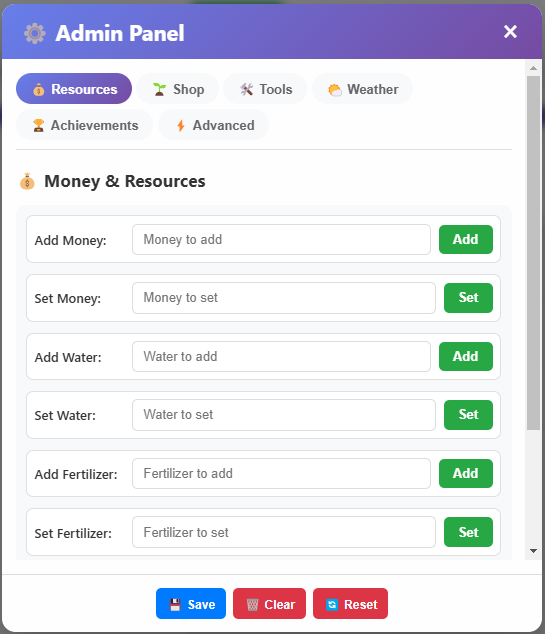Focus the Water to add input field
The width and height of the screenshot is (545, 634).
tap(281, 357)
